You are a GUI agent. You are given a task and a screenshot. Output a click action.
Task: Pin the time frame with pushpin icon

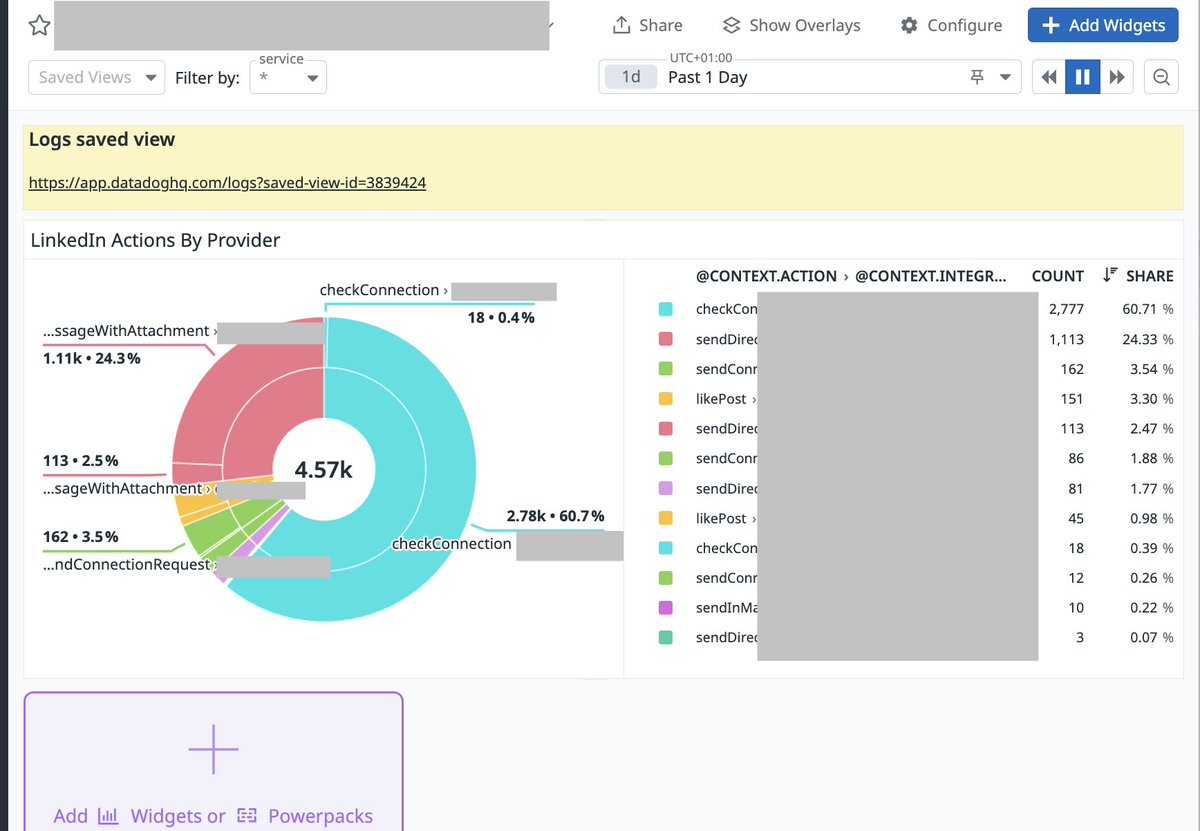pos(978,77)
